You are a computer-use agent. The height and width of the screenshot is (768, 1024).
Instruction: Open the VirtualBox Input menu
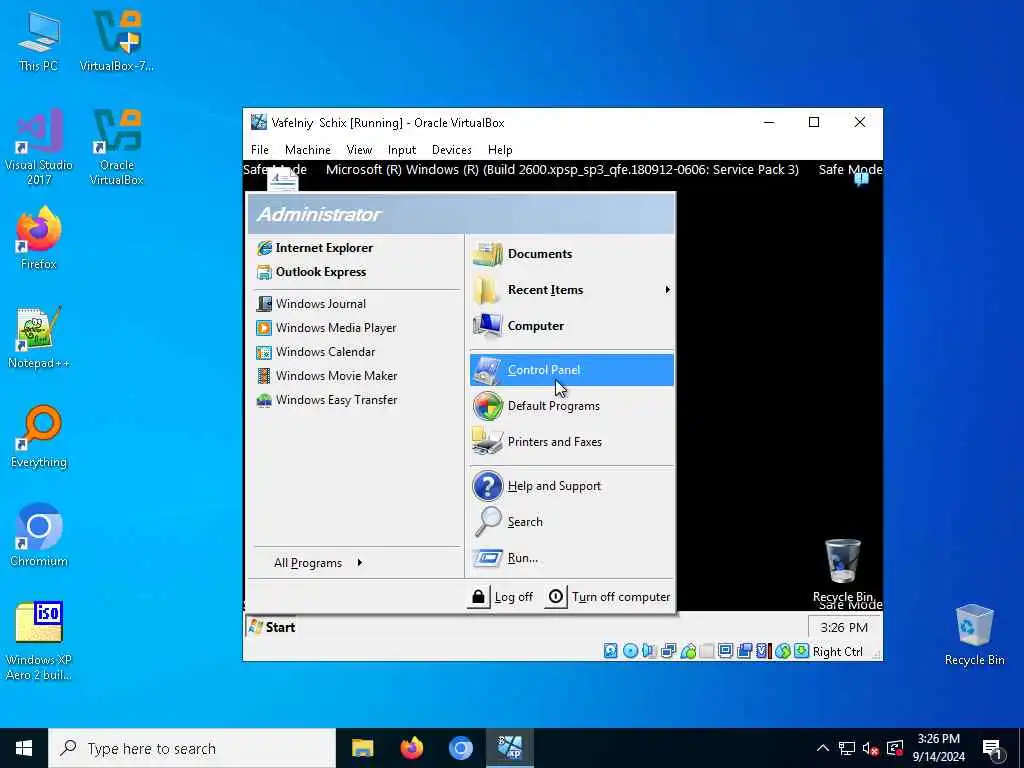(402, 150)
